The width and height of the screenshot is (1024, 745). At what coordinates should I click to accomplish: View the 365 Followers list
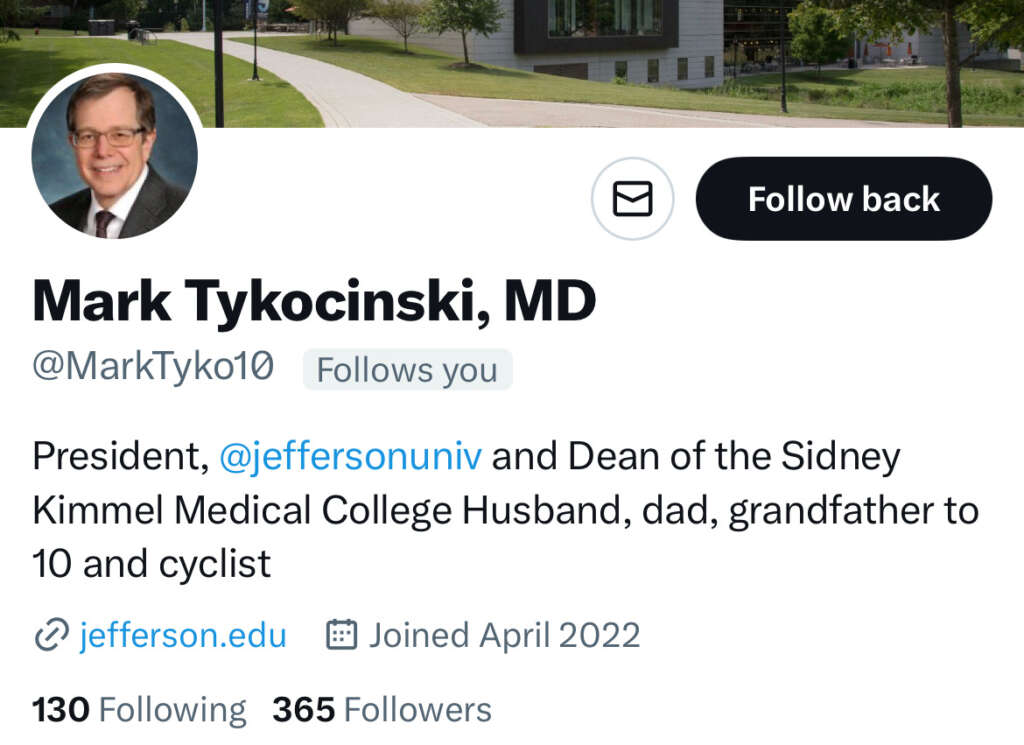pyautogui.click(x=382, y=710)
